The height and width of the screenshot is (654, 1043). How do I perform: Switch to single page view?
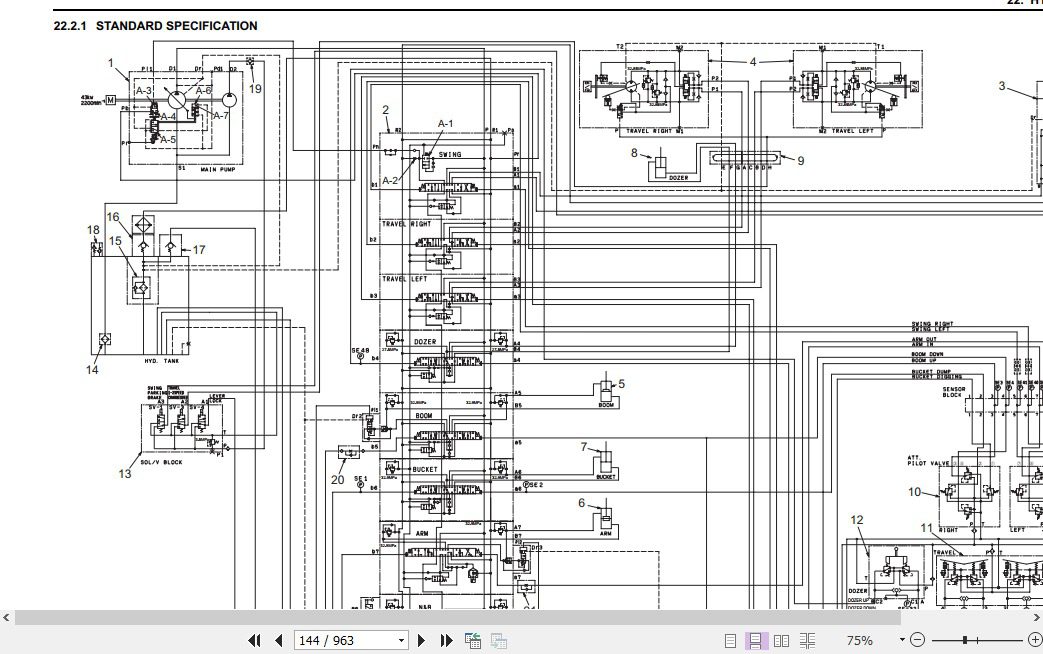coord(730,641)
